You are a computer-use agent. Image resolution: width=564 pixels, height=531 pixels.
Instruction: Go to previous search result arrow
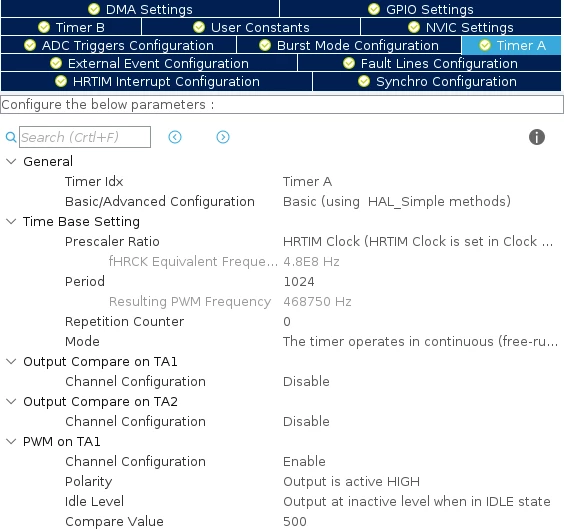[175, 137]
